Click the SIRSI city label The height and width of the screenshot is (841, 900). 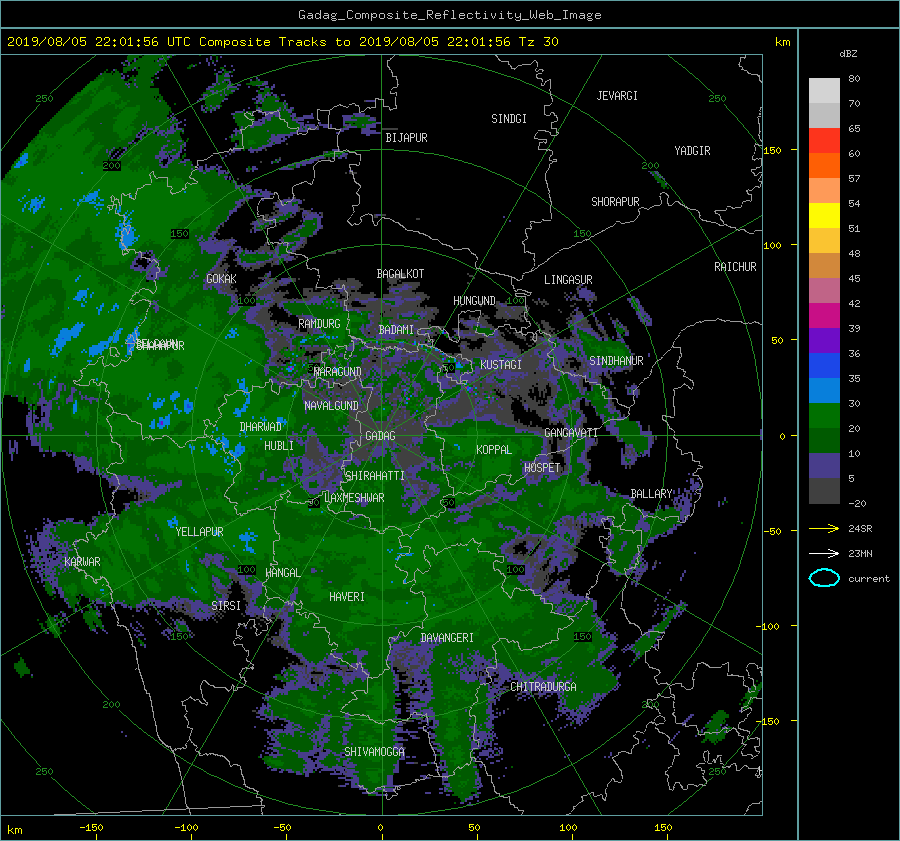226,606
